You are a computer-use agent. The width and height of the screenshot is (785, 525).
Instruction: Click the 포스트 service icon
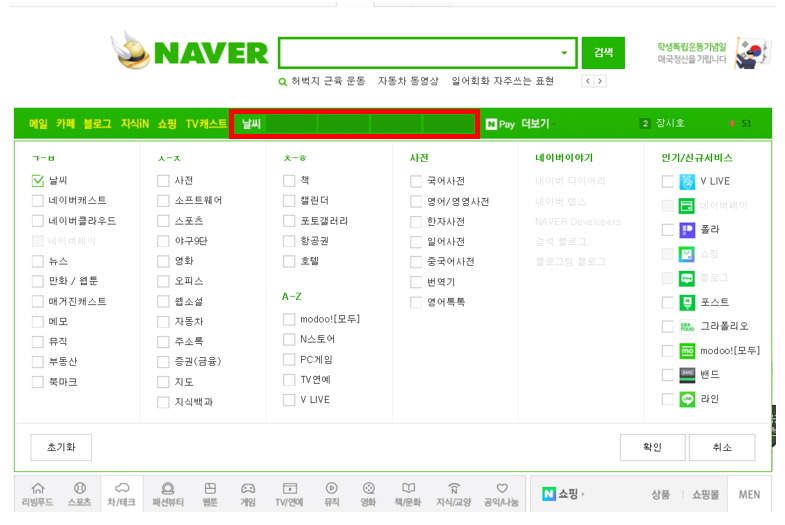(687, 302)
